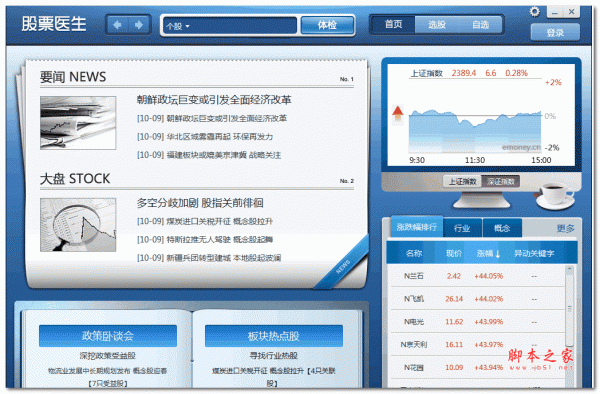Sort by 现价 column header
The width and height of the screenshot is (600, 394).
pyautogui.click(x=454, y=253)
